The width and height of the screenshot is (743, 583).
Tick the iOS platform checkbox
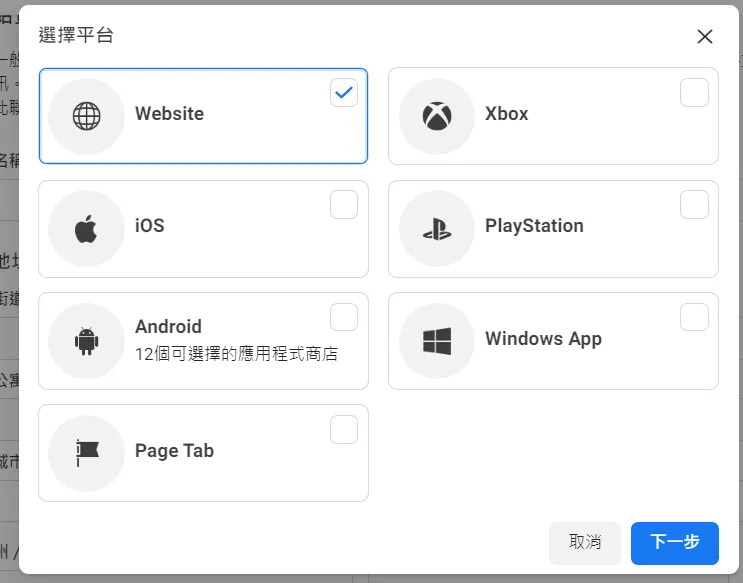pyautogui.click(x=344, y=205)
